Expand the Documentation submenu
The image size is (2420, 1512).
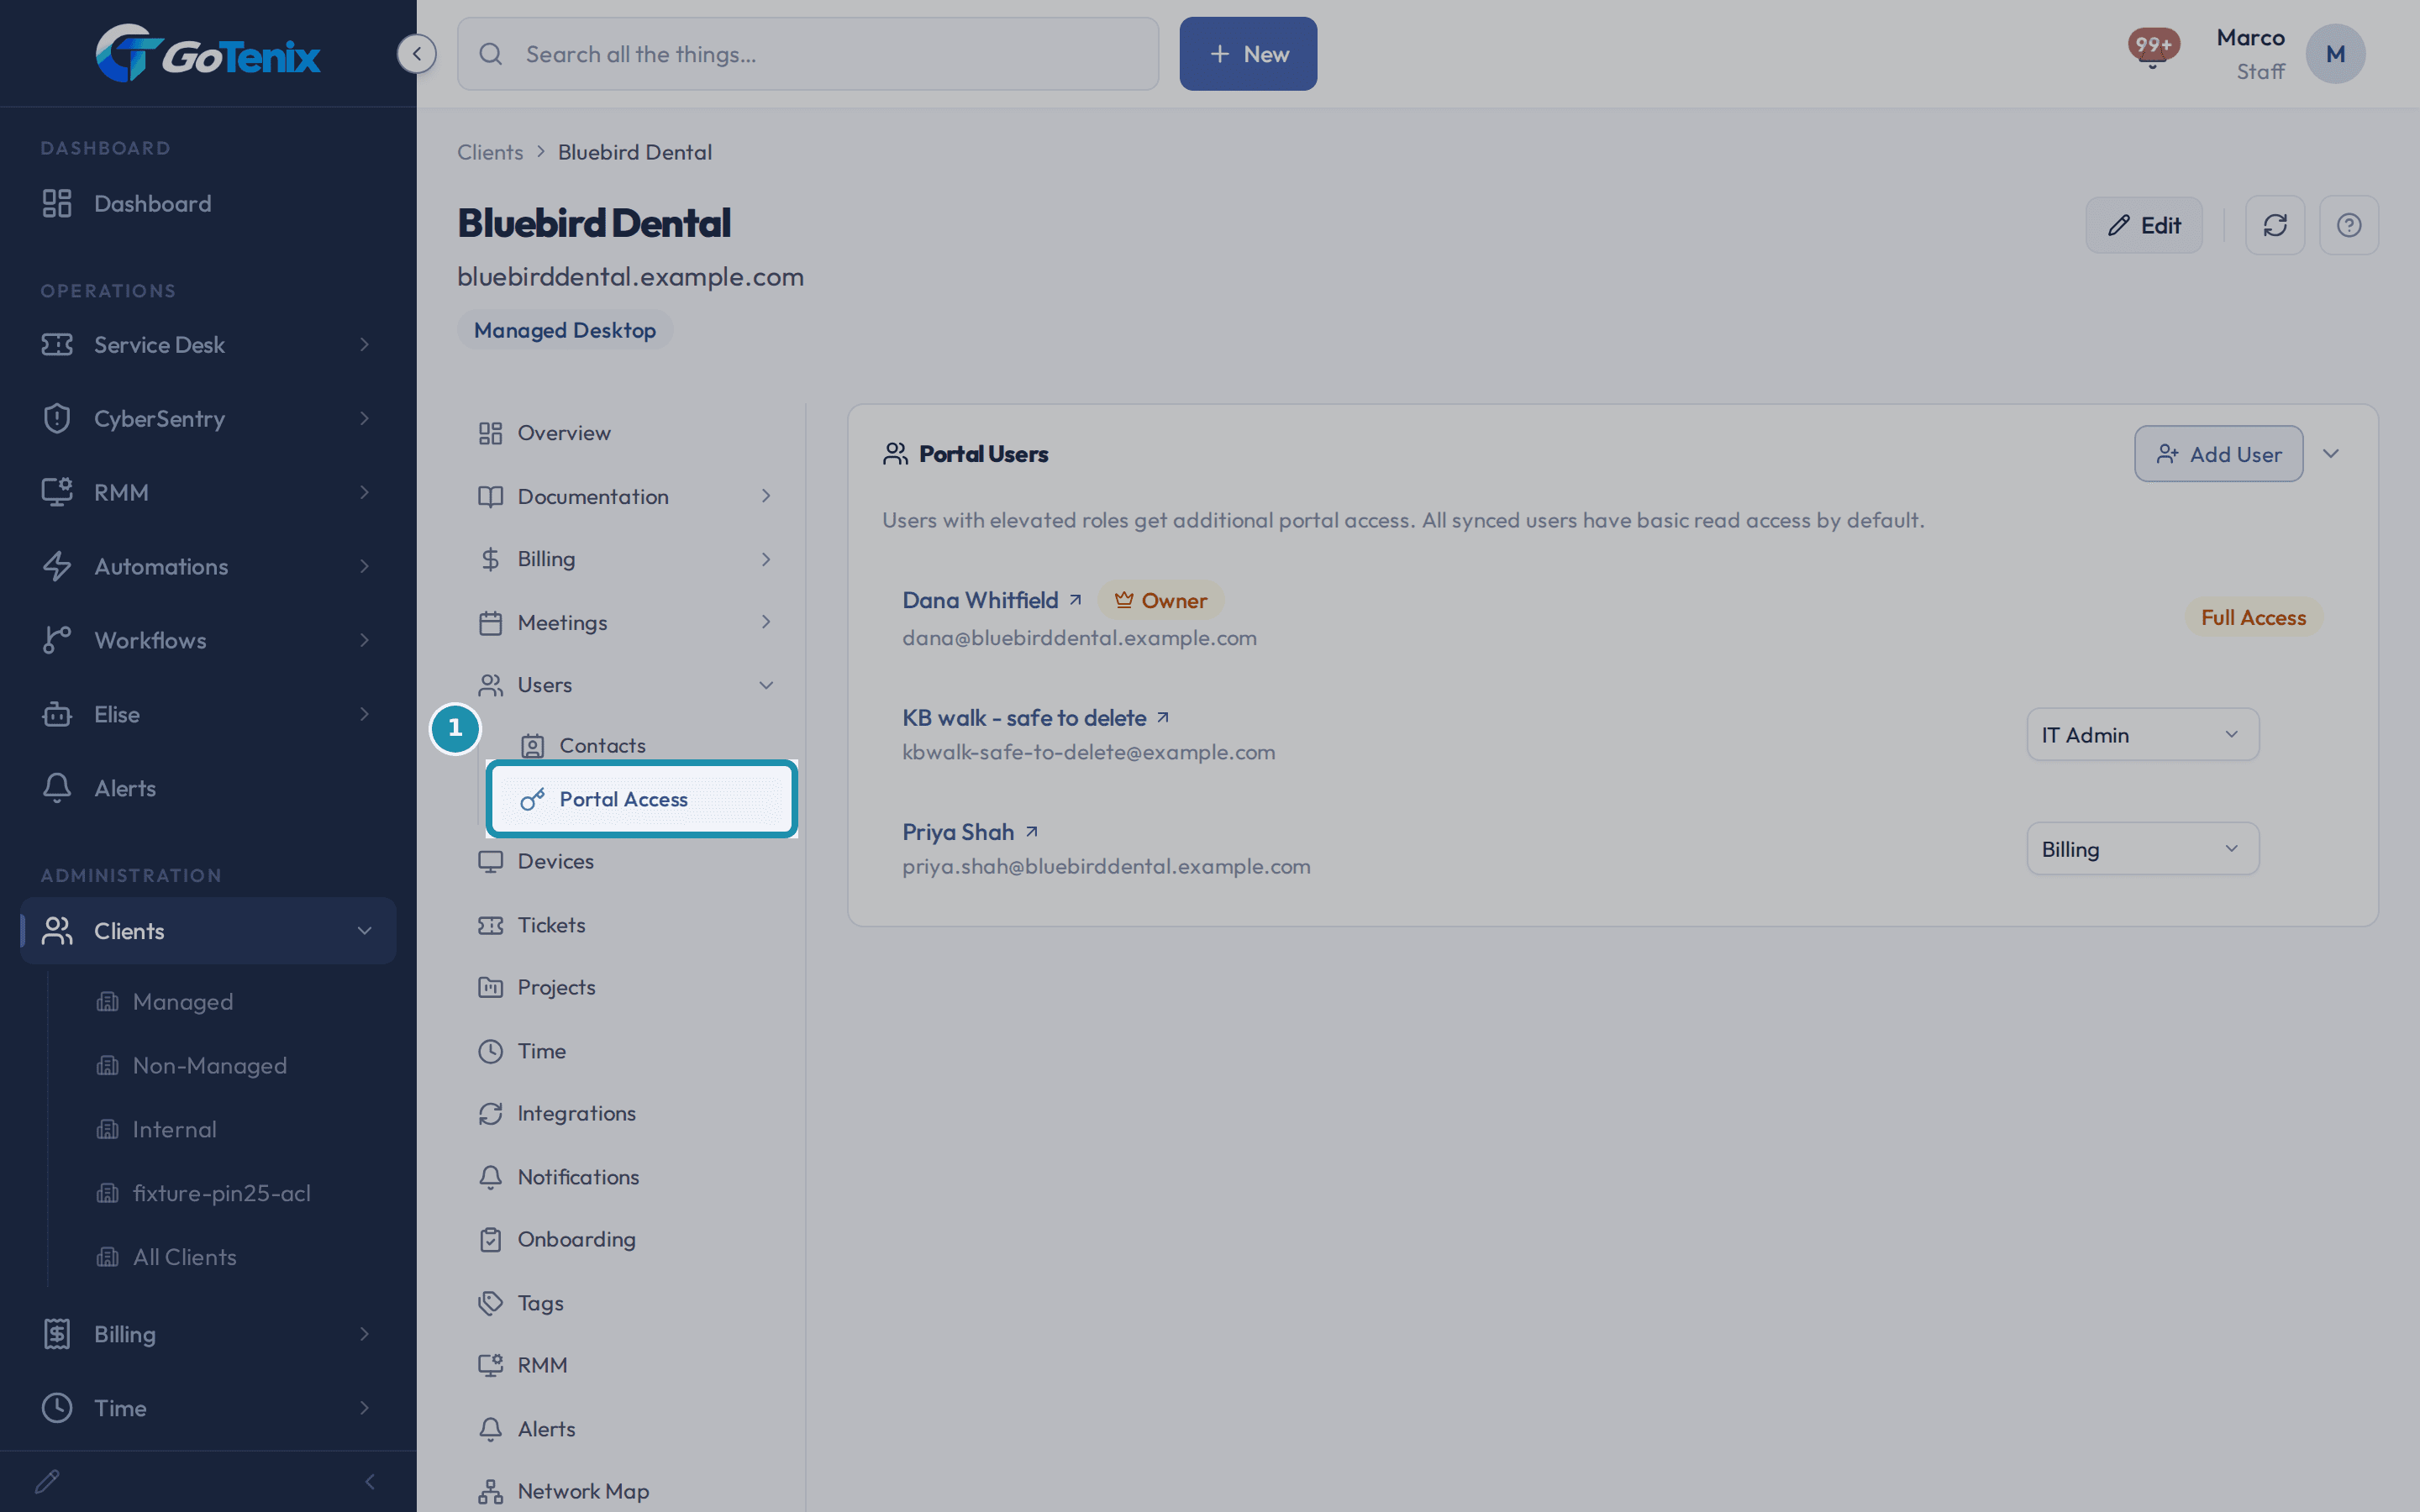[x=628, y=496]
